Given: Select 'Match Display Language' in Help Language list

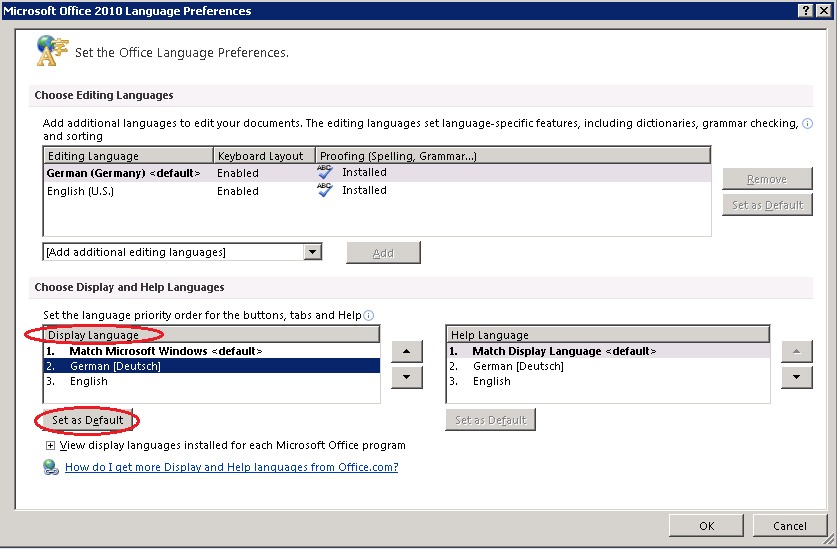Looking at the screenshot, I should pyautogui.click(x=537, y=351).
